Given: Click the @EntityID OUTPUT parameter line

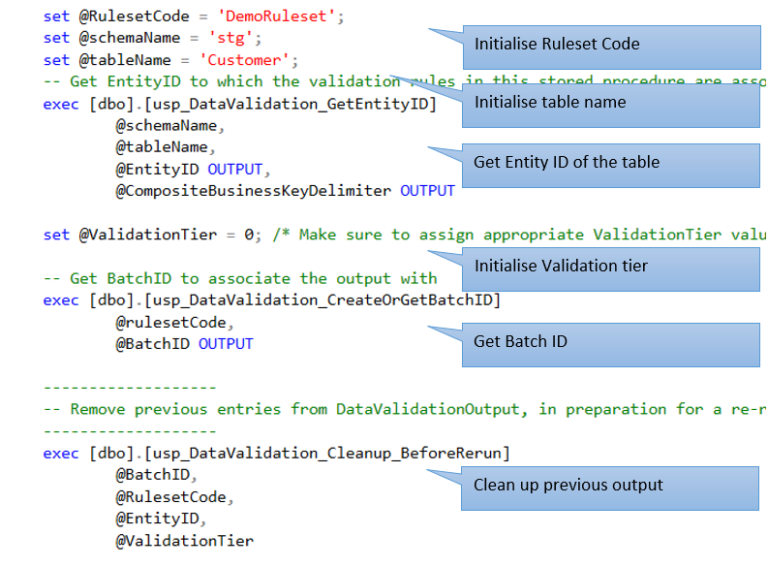Looking at the screenshot, I should pyautogui.click(x=192, y=169).
